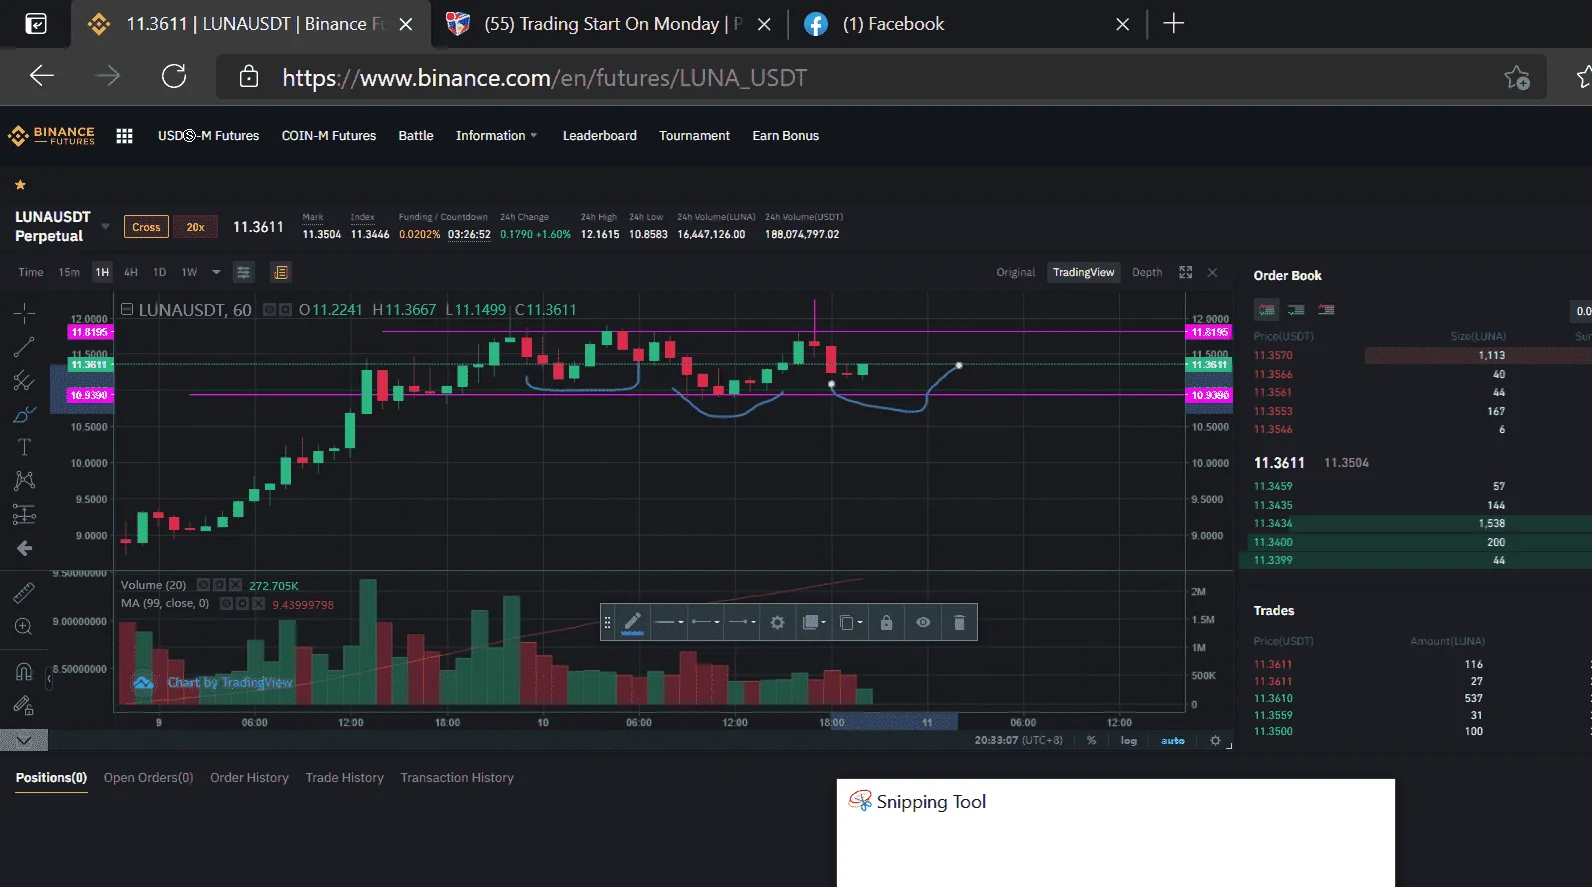Adjust leverage via the 20x button
1592x887 pixels.
[x=195, y=227]
